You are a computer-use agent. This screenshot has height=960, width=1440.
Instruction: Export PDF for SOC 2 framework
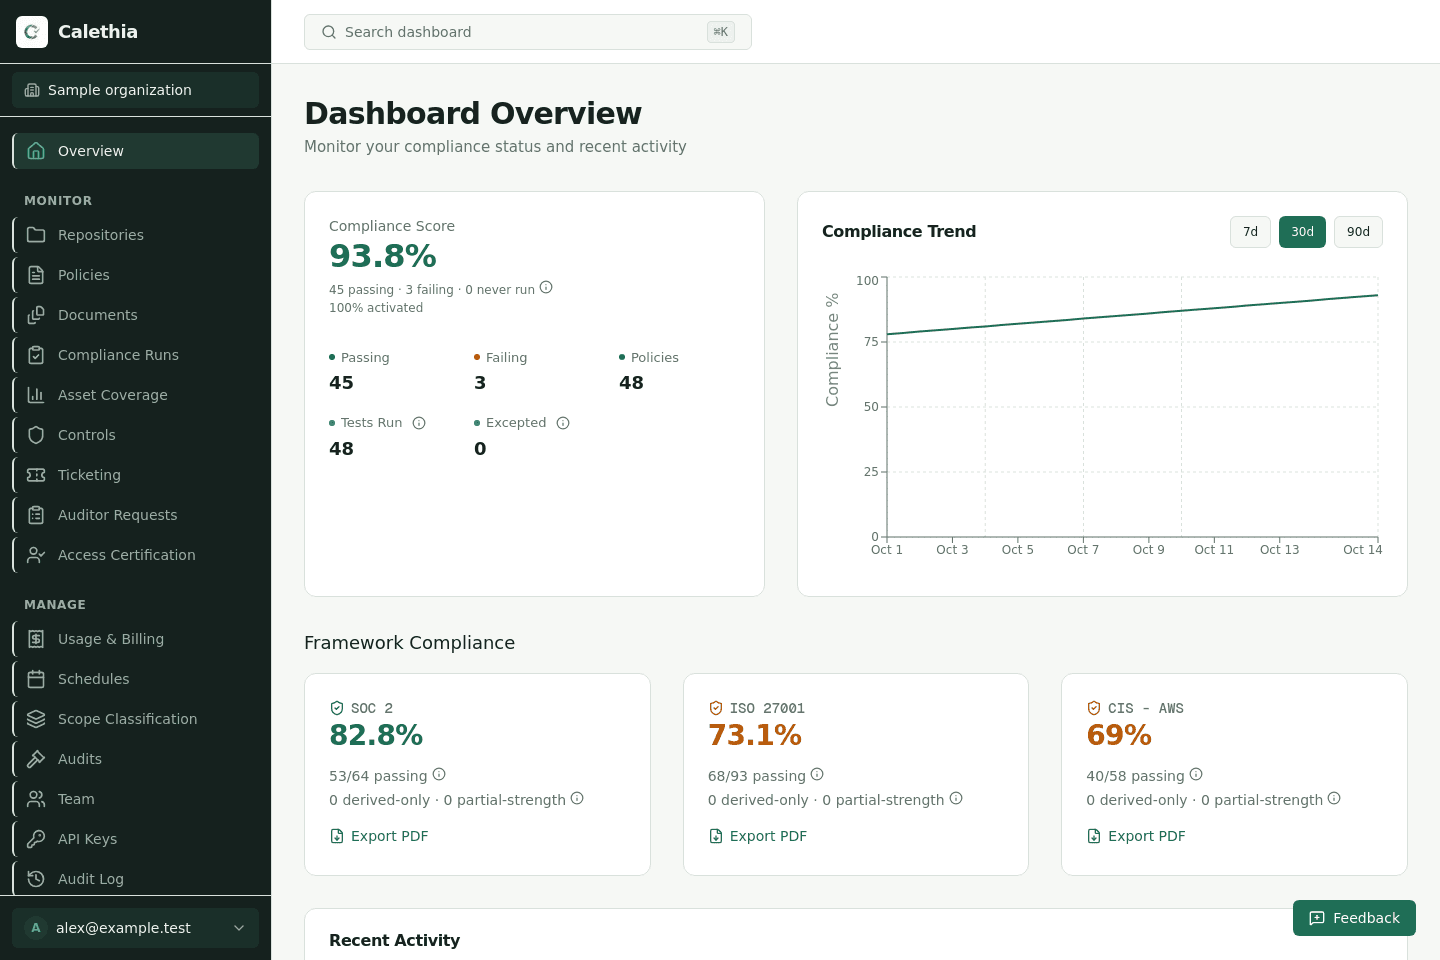[379, 836]
